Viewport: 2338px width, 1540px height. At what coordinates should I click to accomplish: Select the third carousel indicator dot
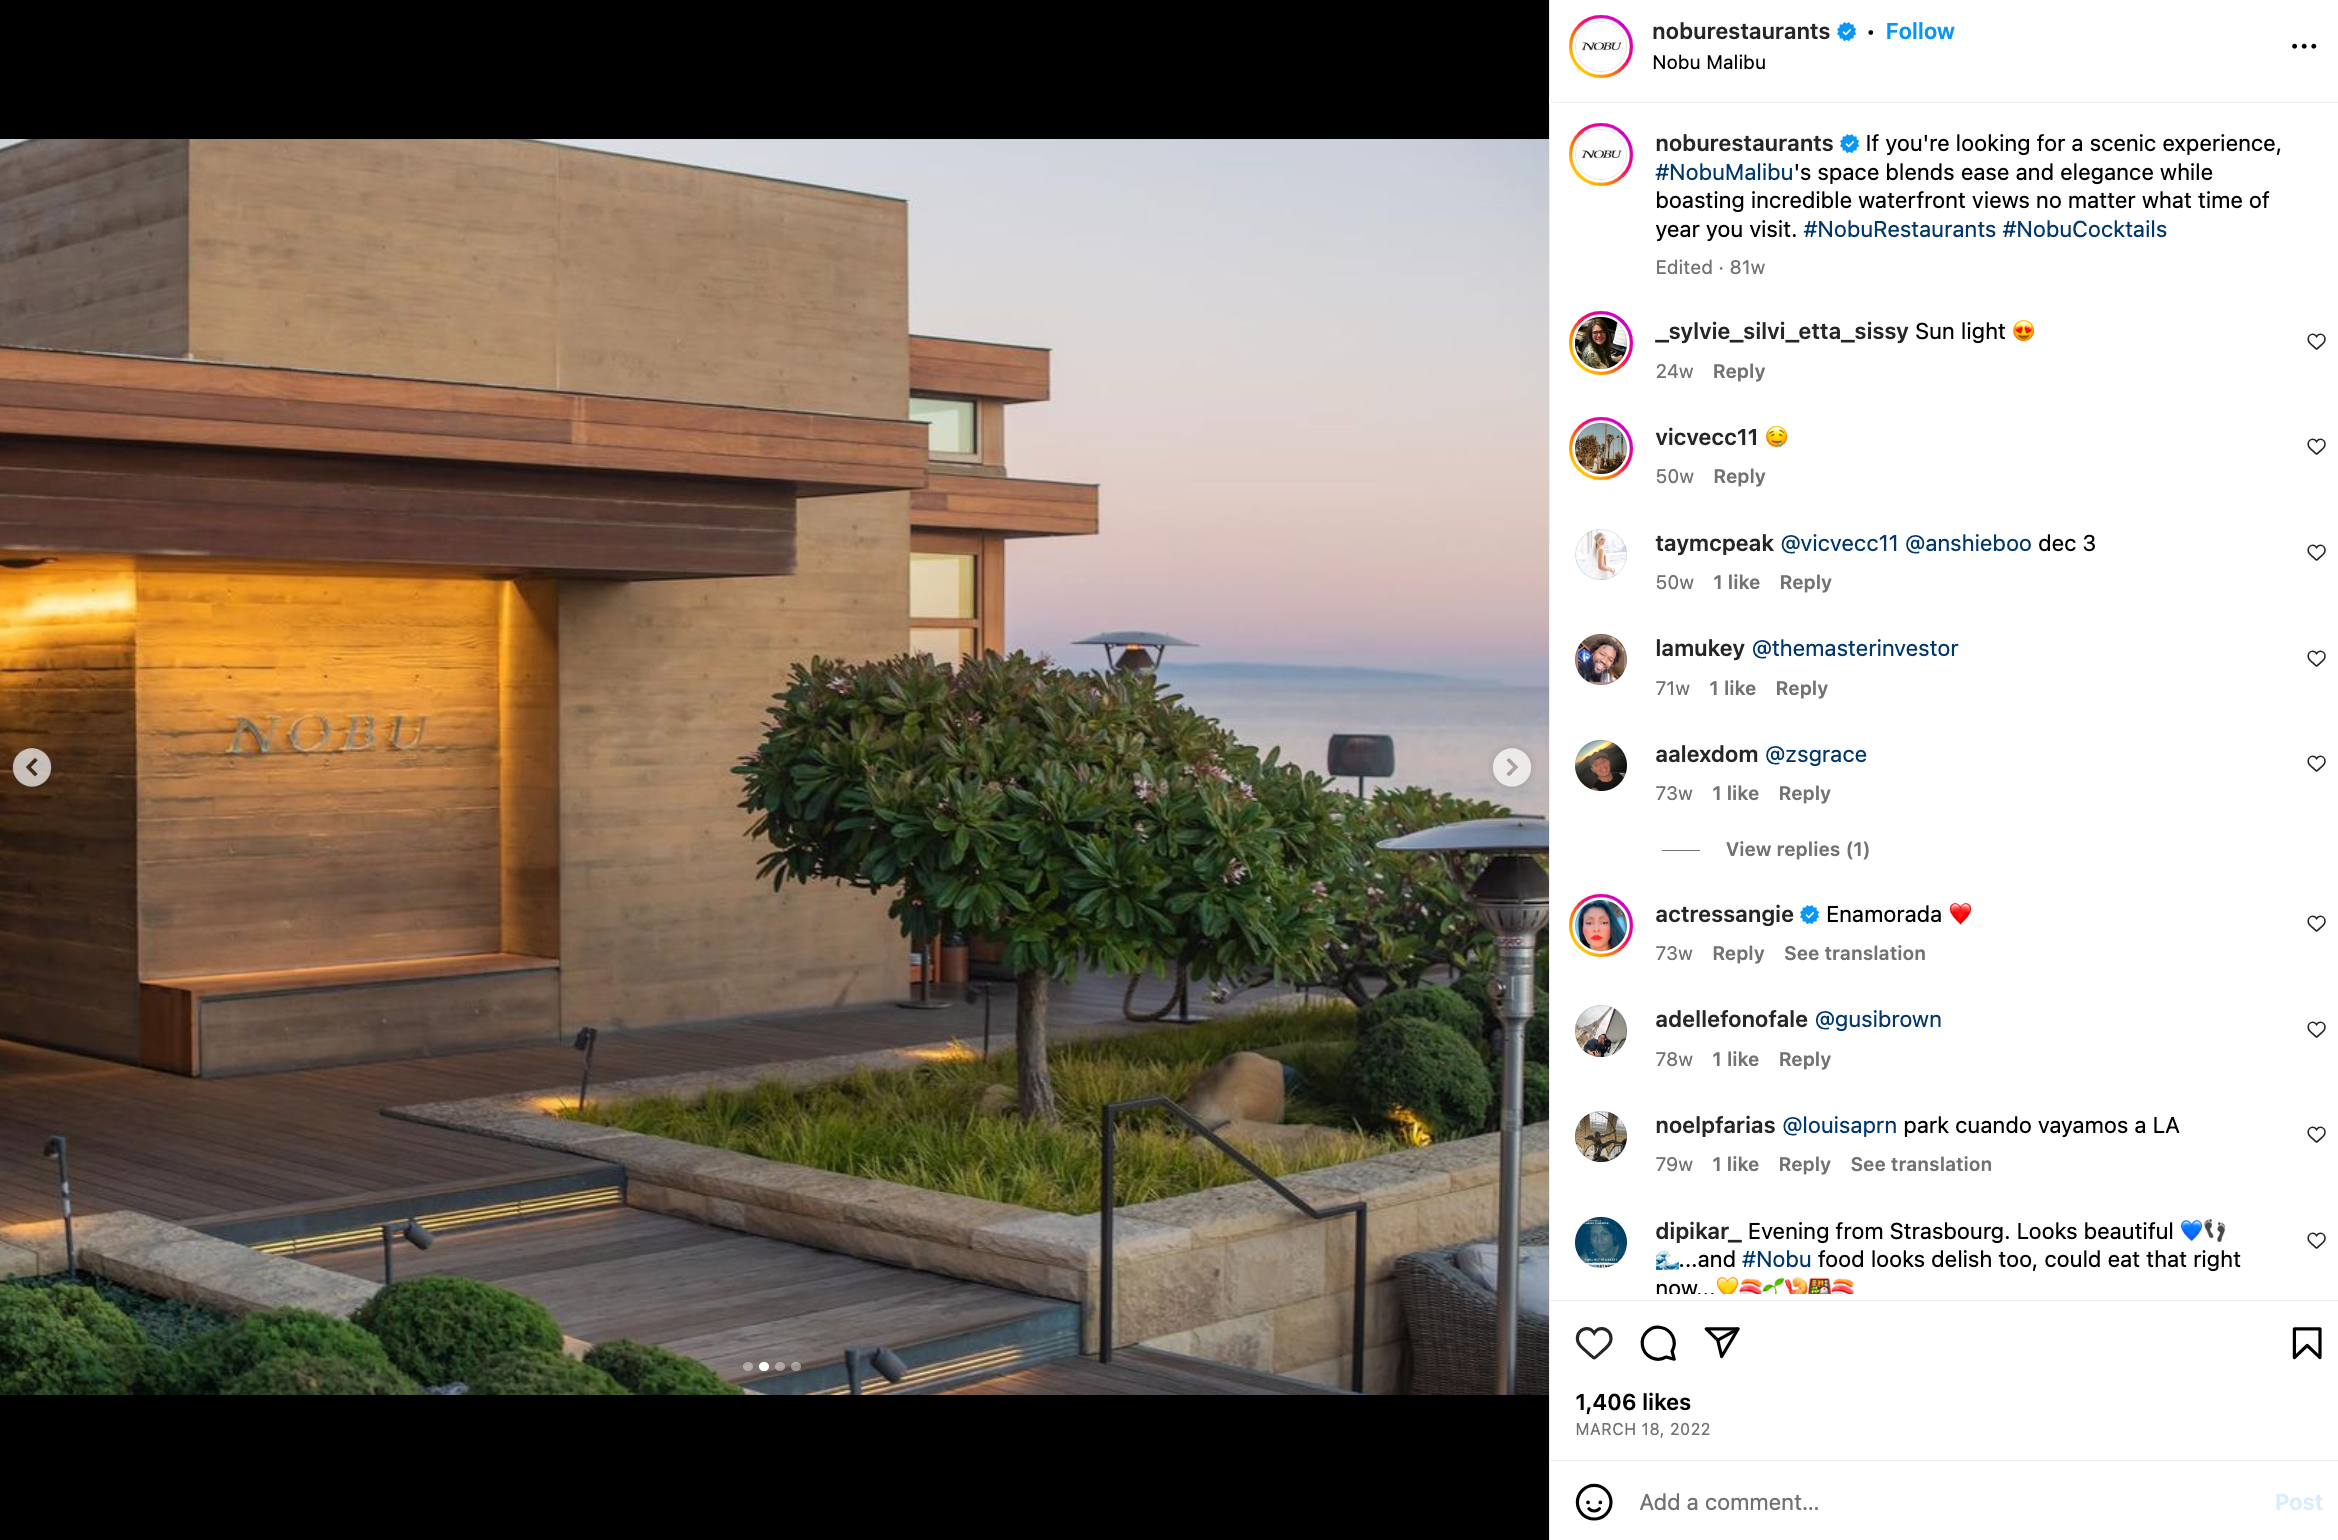[780, 1366]
